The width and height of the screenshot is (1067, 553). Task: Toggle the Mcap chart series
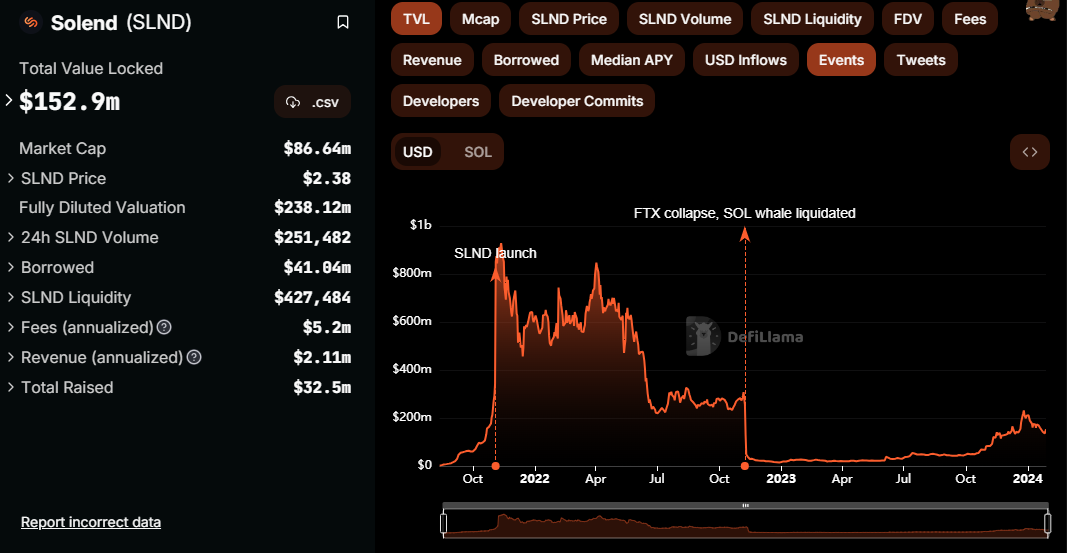point(480,19)
